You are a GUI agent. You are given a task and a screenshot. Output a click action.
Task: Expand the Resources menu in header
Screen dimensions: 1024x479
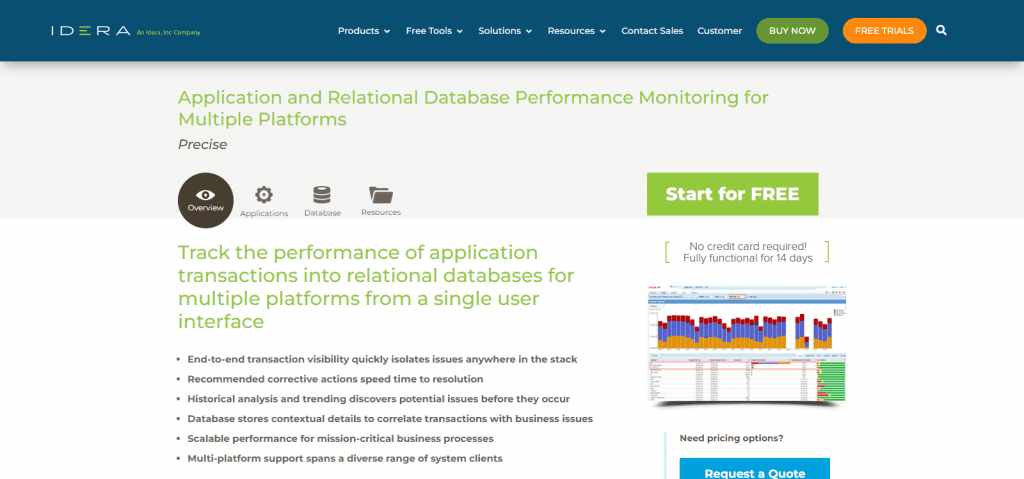[577, 31]
